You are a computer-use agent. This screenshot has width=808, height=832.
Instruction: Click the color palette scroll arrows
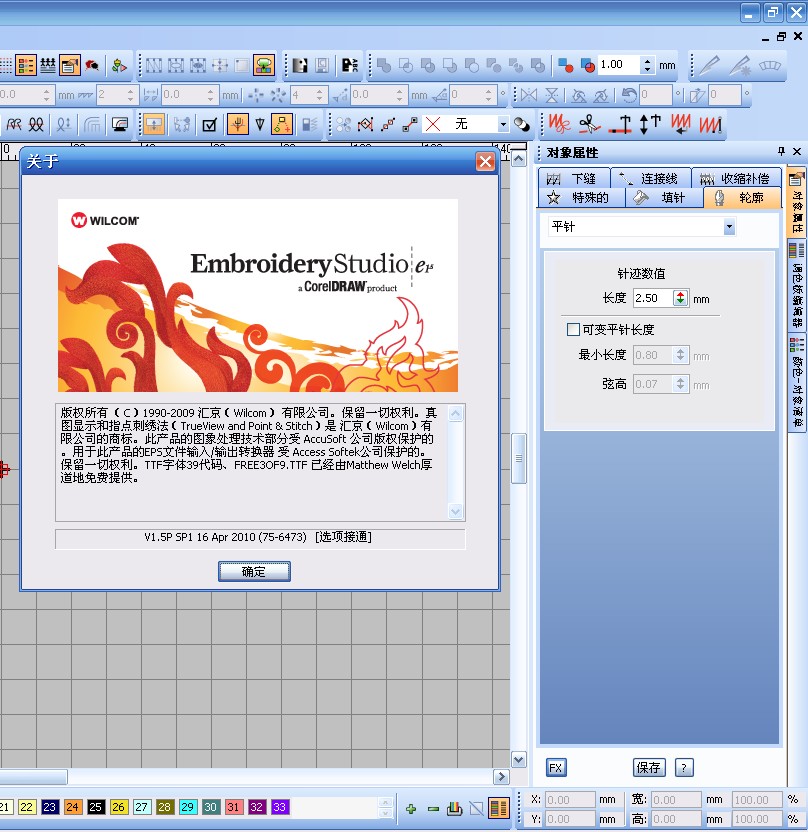tap(386, 808)
